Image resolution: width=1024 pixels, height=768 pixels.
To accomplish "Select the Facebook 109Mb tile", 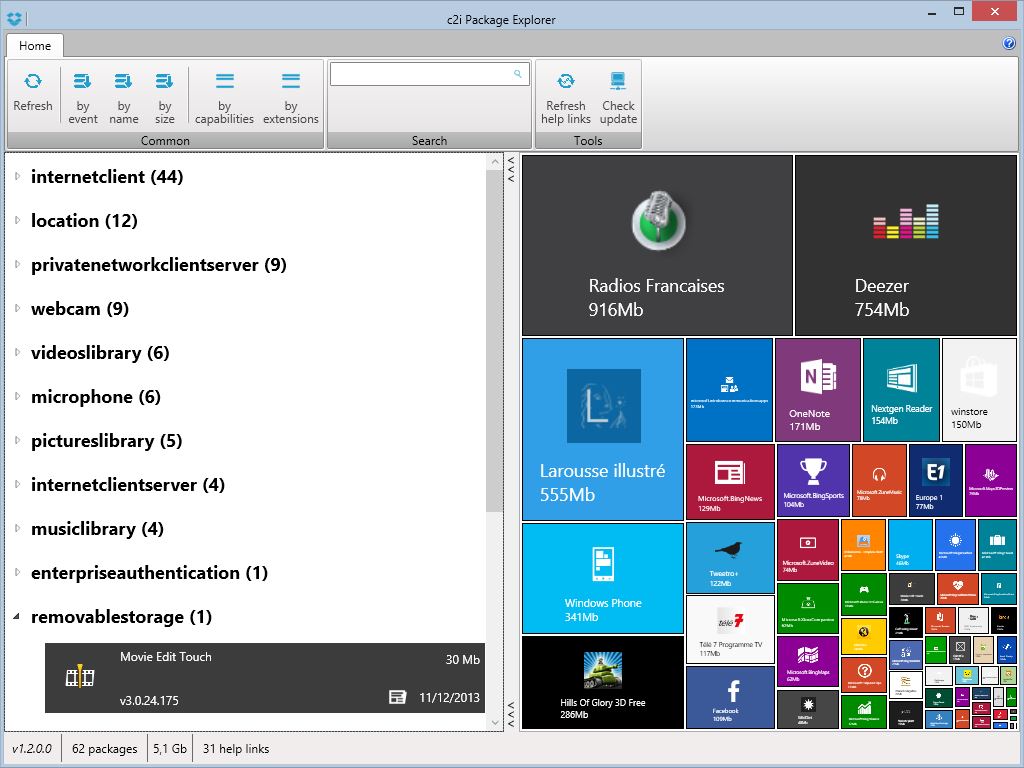I will (730, 697).
